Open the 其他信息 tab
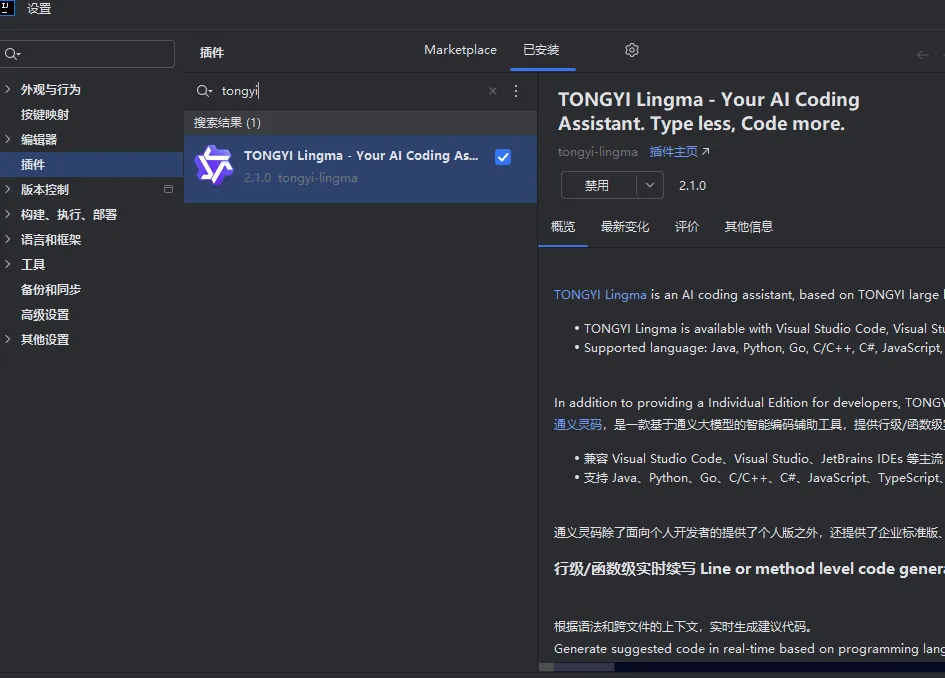The width and height of the screenshot is (945, 678). (x=749, y=227)
